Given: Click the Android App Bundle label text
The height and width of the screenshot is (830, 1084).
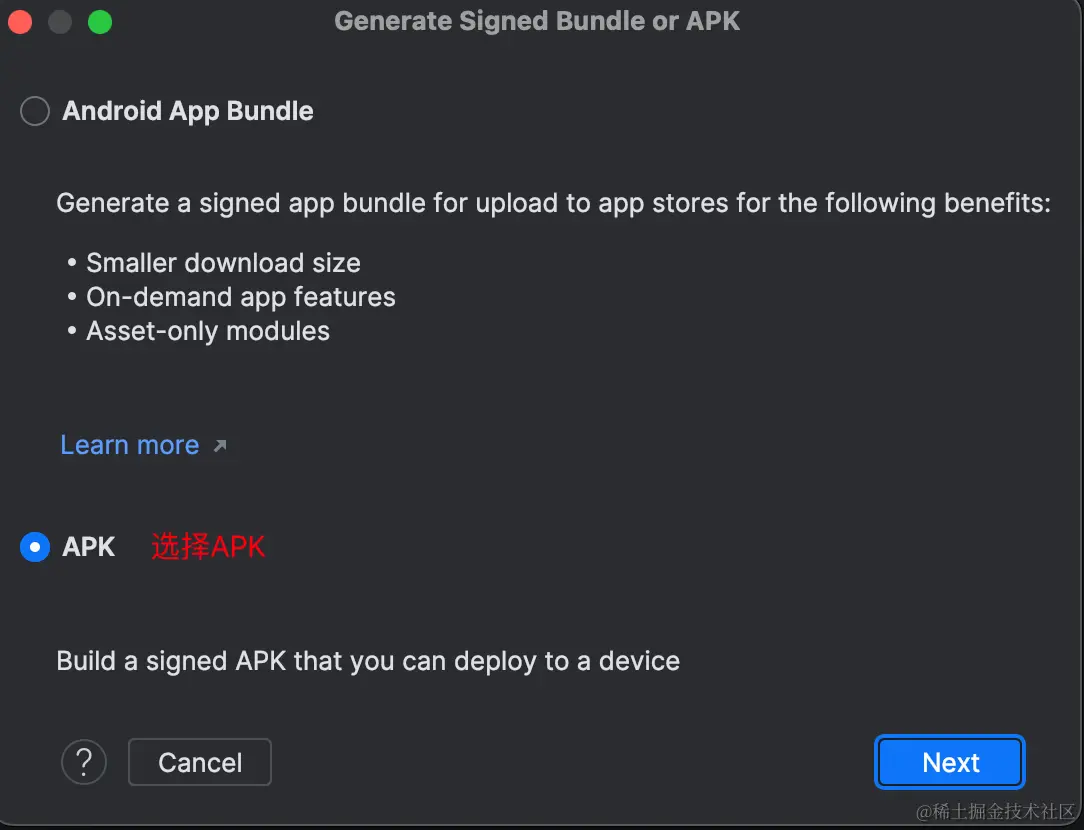Looking at the screenshot, I should point(188,111).
